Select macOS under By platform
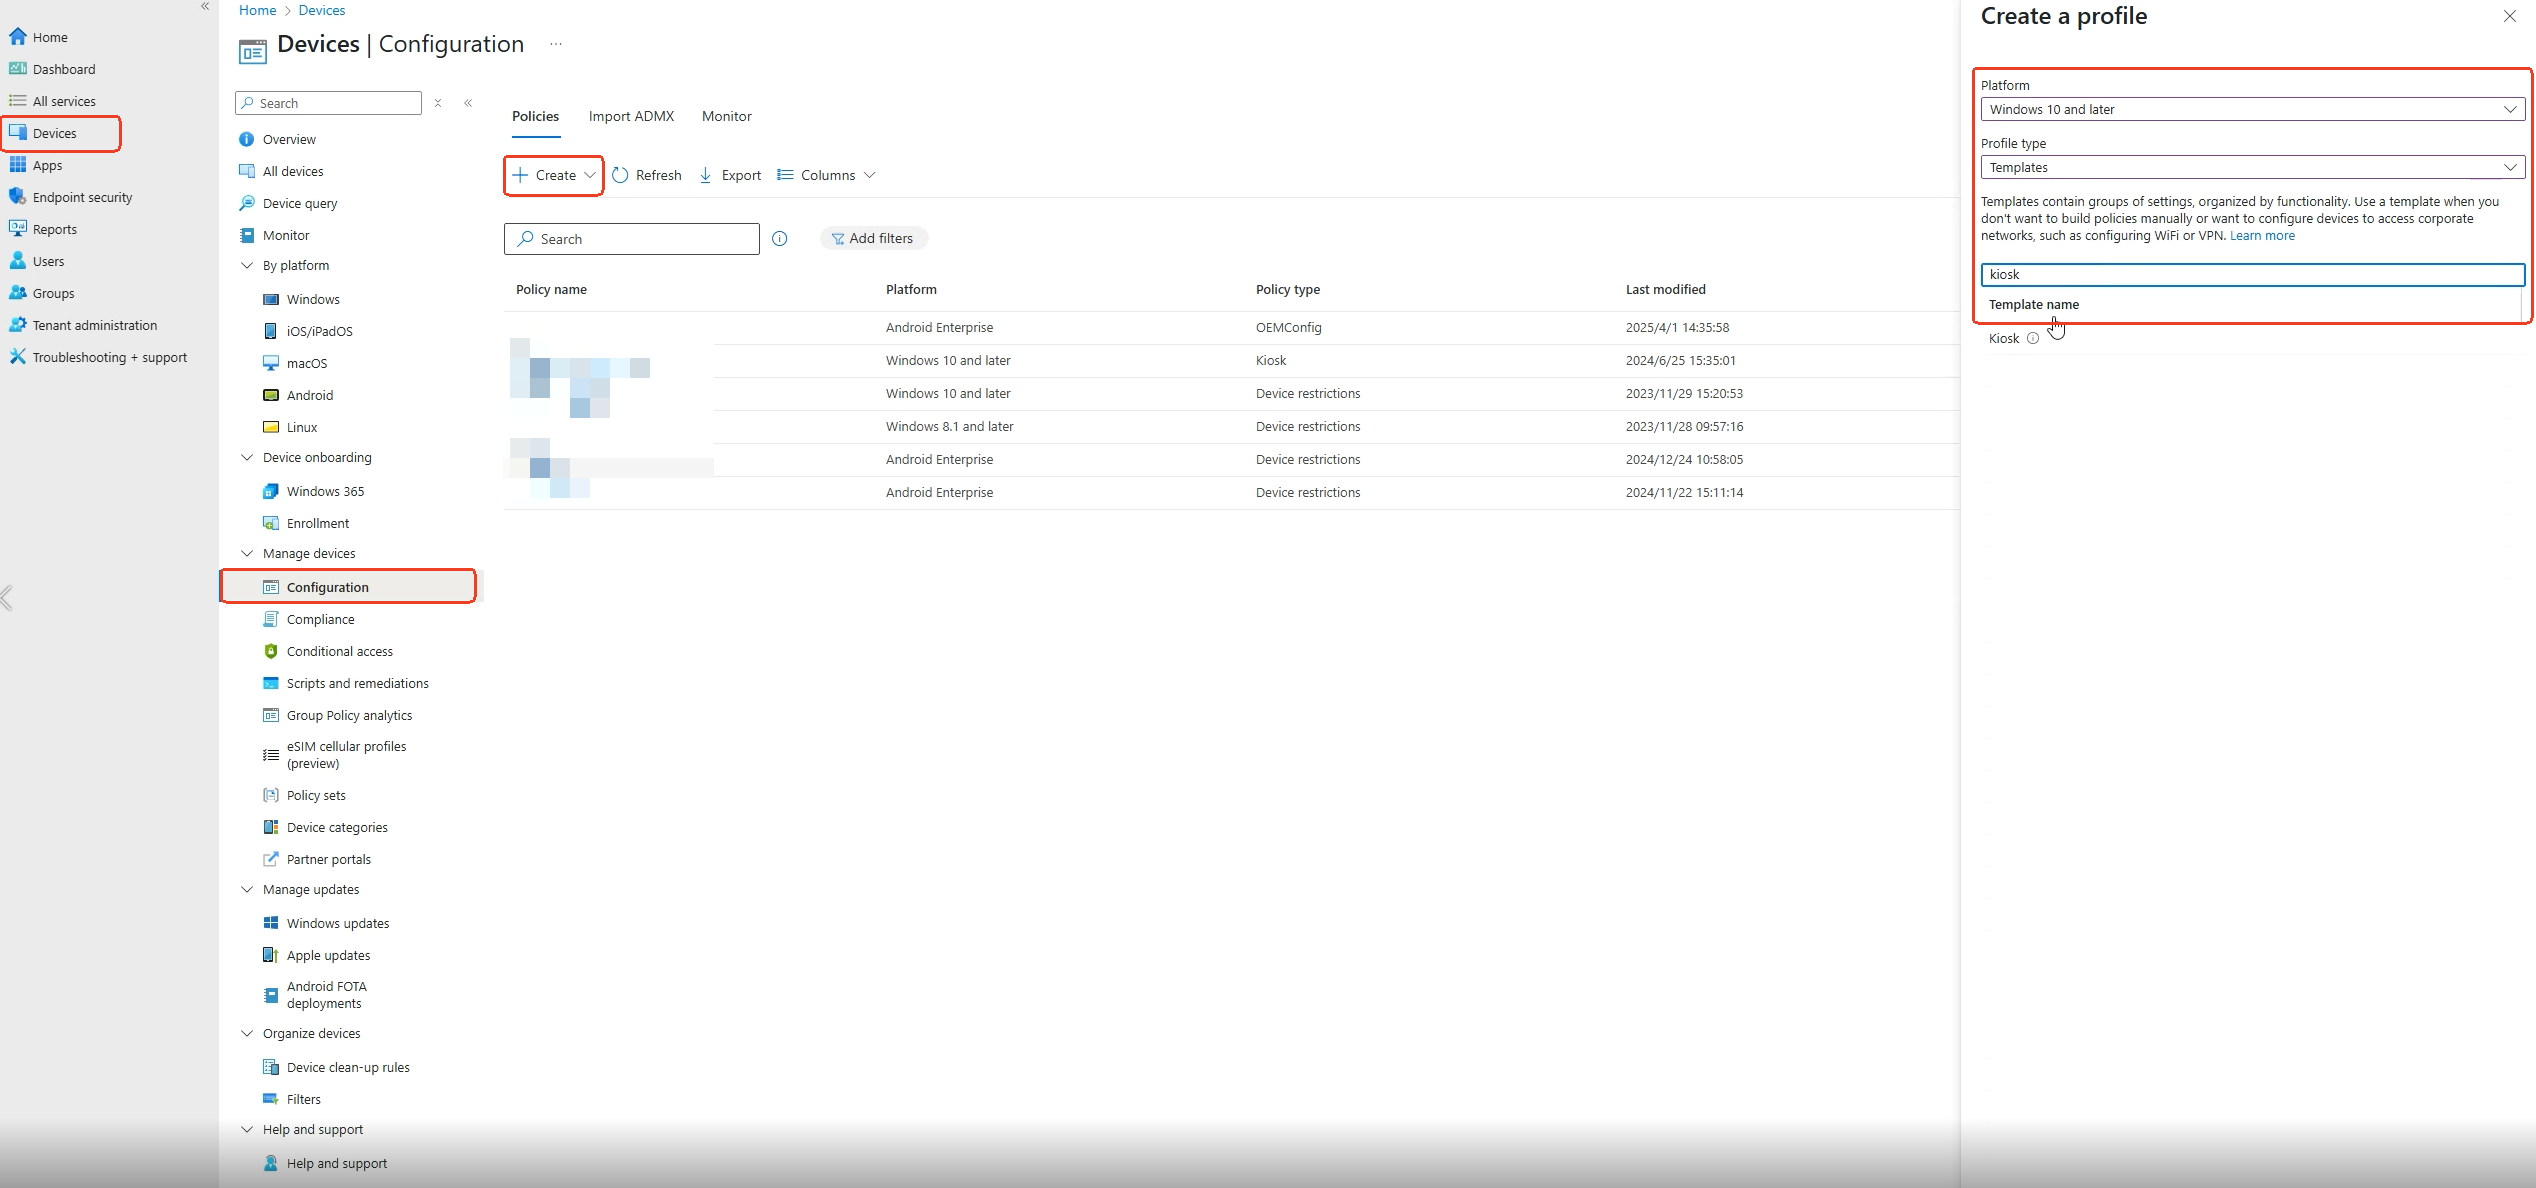 [x=306, y=363]
